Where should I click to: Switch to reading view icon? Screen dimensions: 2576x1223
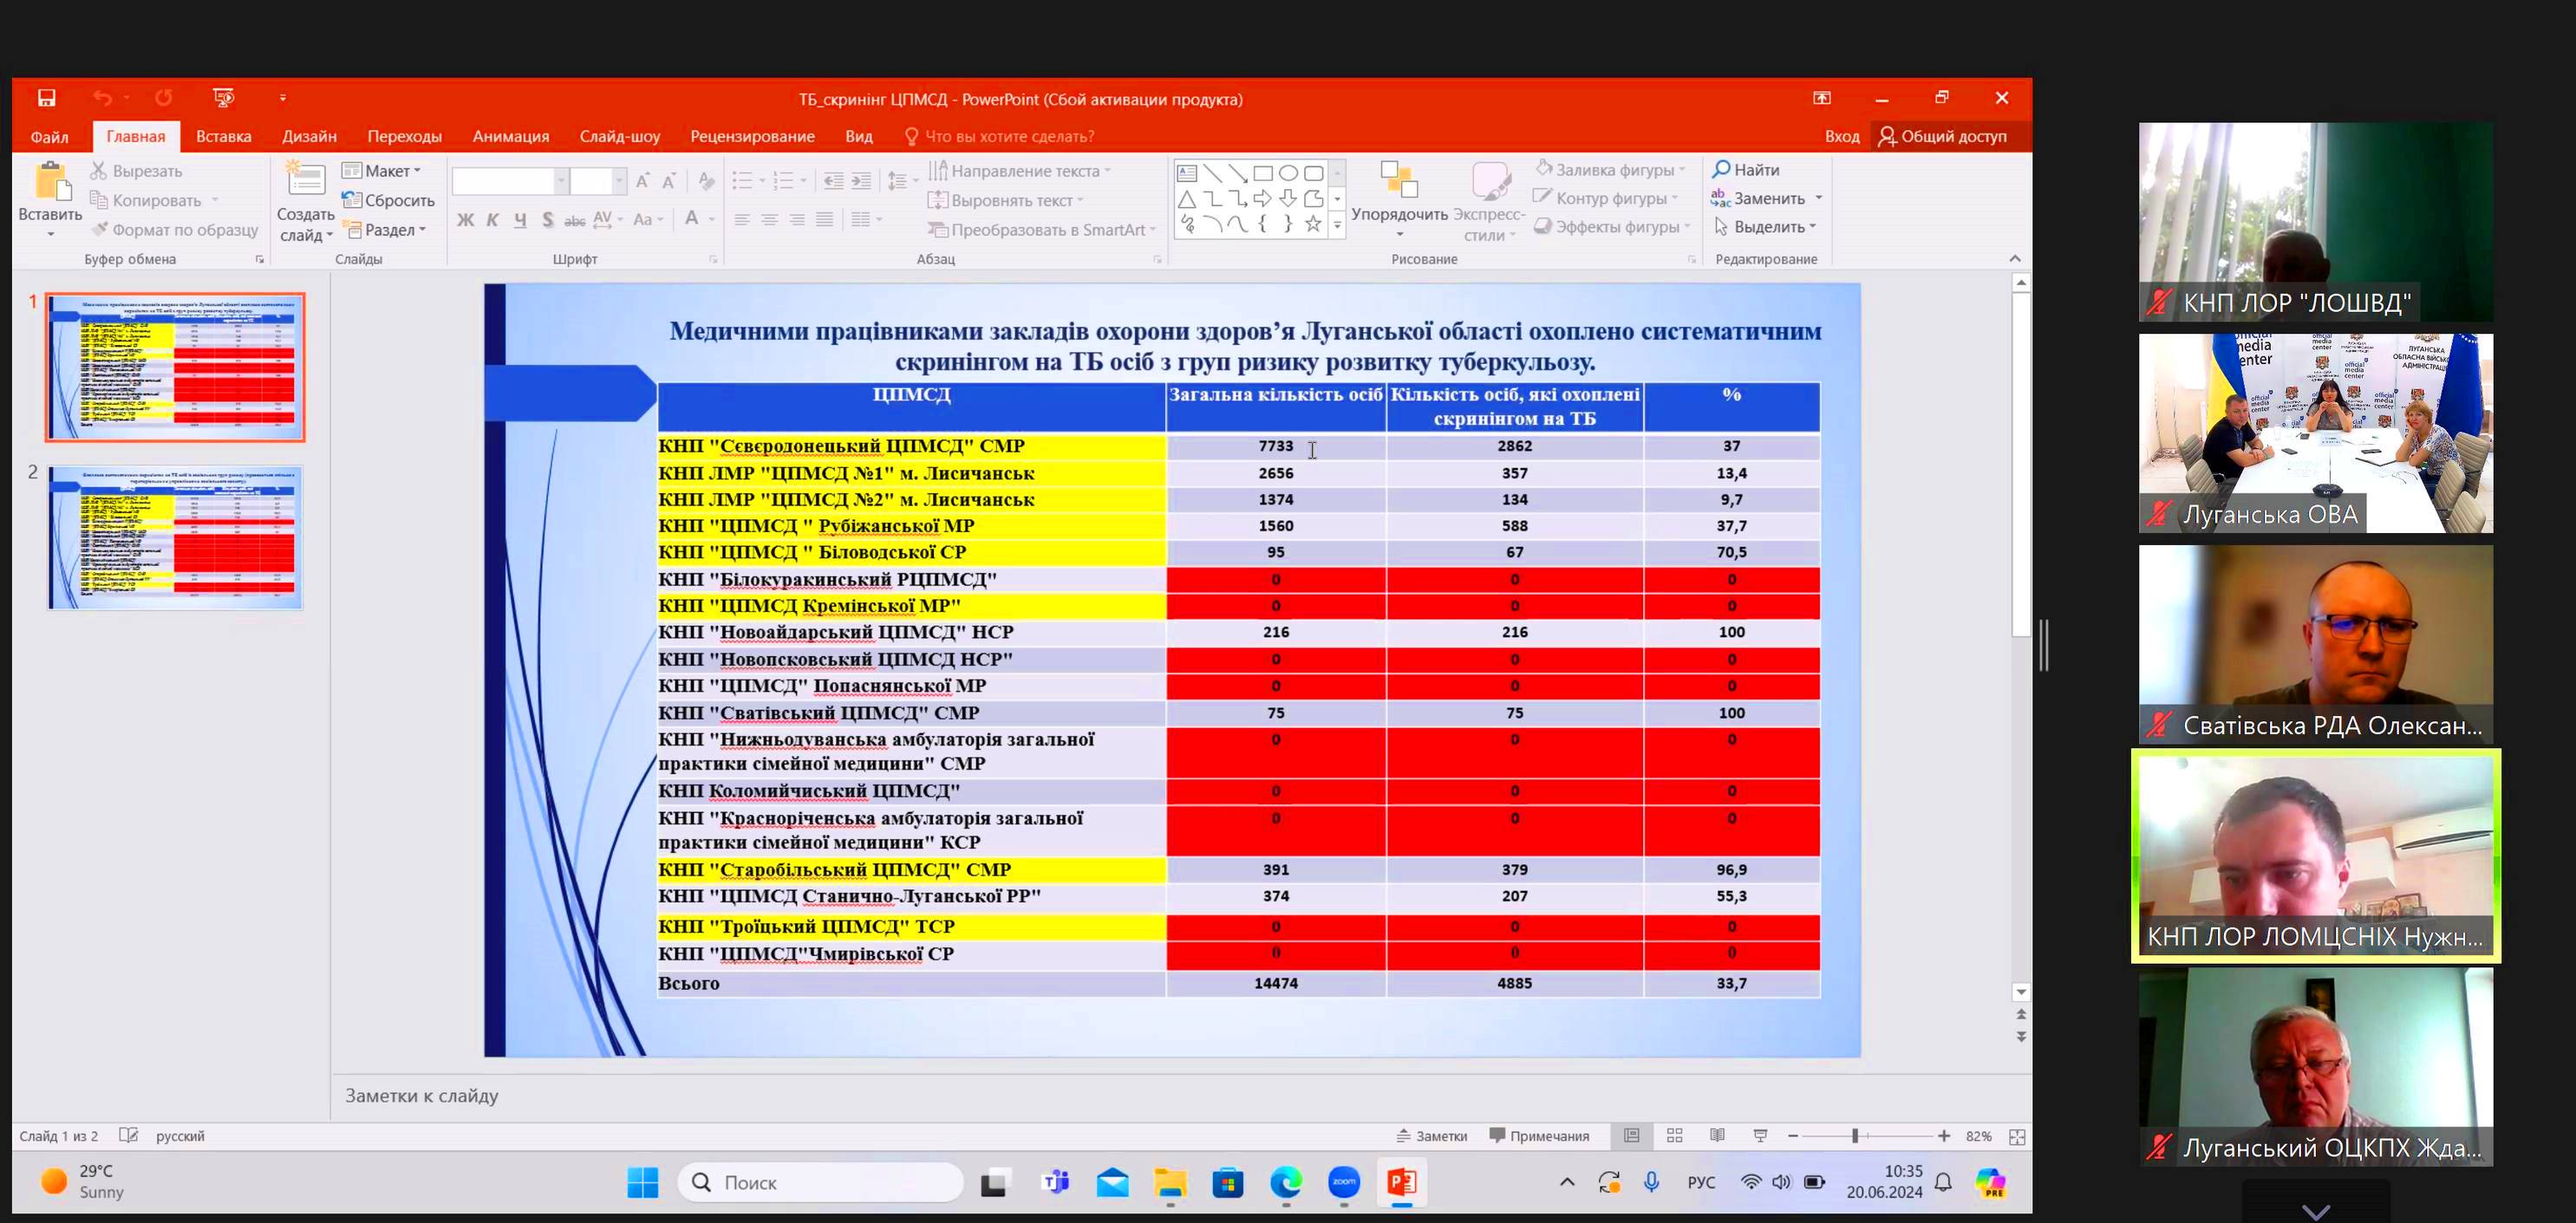1717,1136
